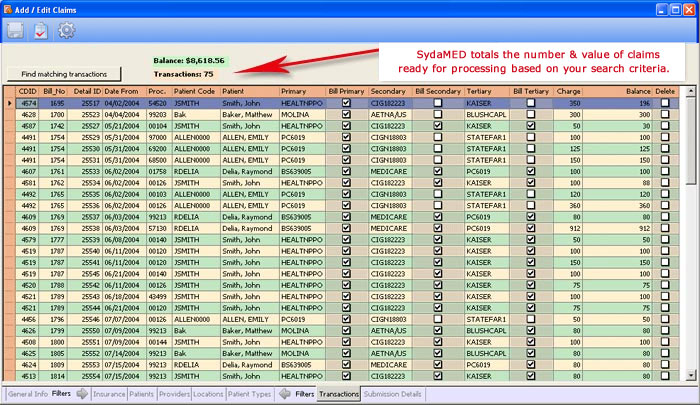Image resolution: width=700 pixels, height=405 pixels.
Task: Click the Balance column header
Action: (638, 91)
